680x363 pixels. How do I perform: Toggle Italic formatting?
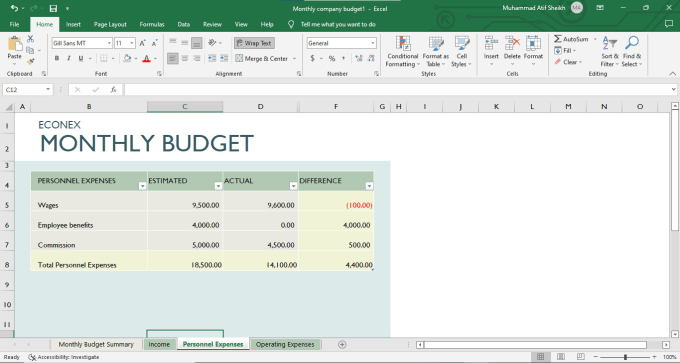[69, 58]
